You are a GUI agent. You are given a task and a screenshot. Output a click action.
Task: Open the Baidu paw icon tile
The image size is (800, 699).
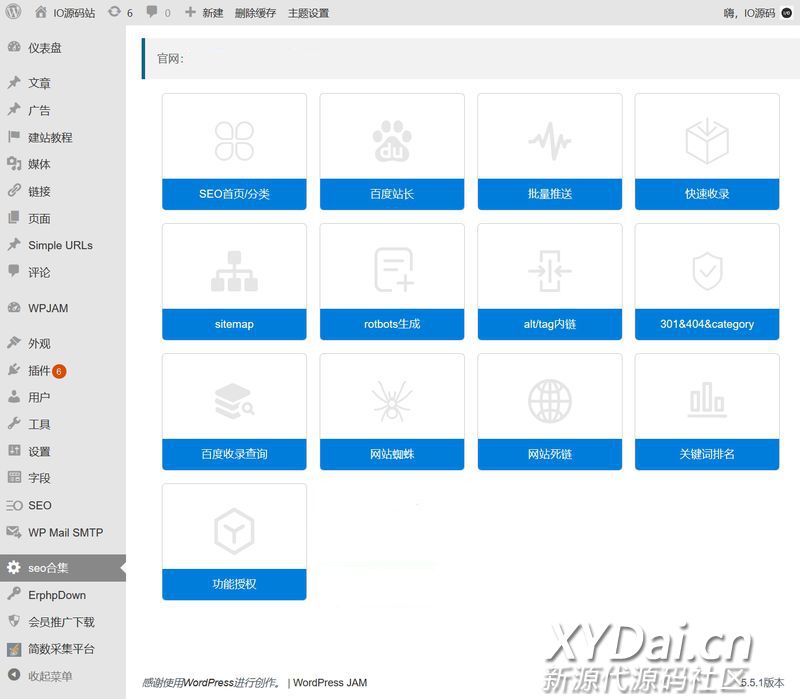pyautogui.click(x=392, y=142)
